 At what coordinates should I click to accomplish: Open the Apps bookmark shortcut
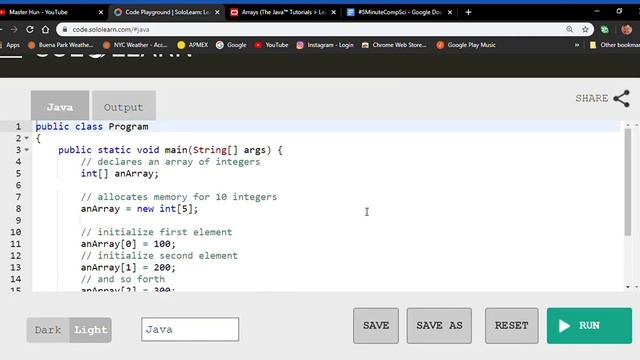(11, 45)
